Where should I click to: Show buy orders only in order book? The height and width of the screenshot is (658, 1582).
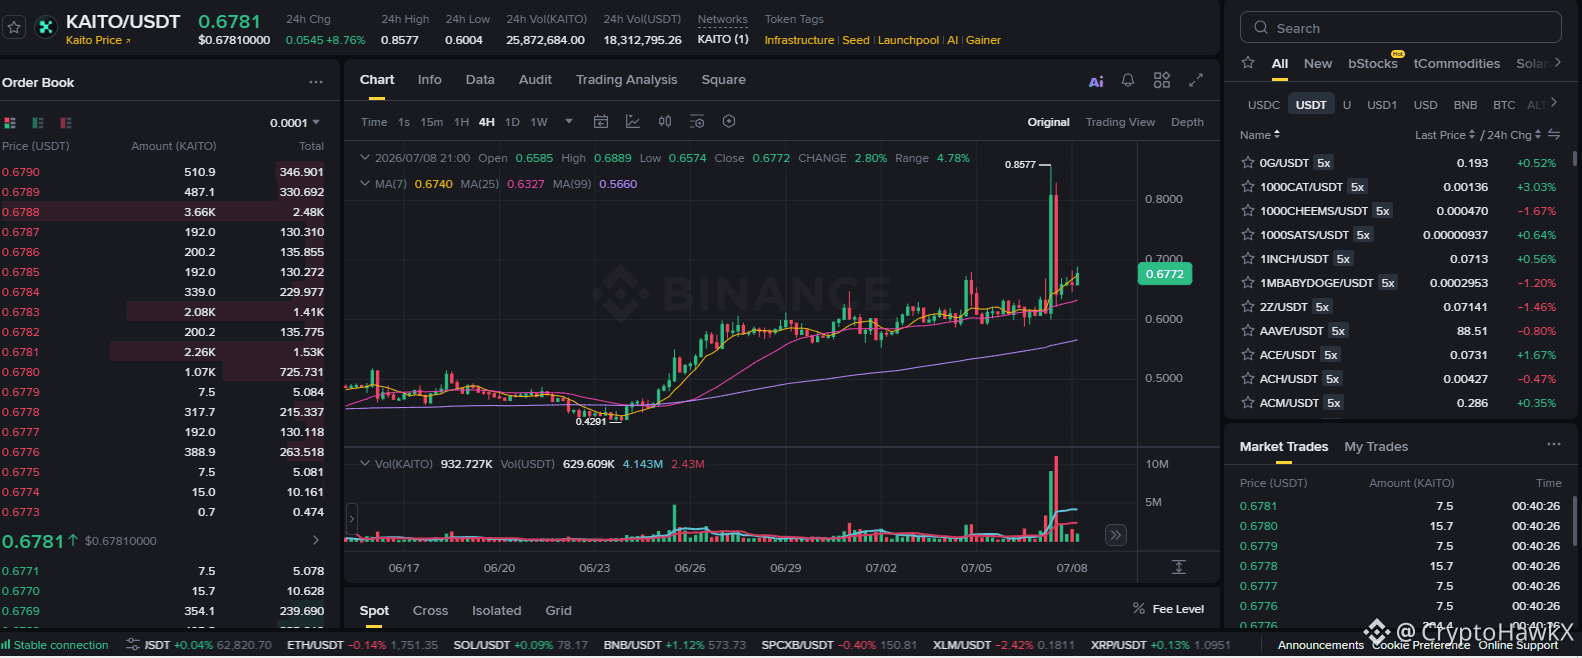[38, 123]
